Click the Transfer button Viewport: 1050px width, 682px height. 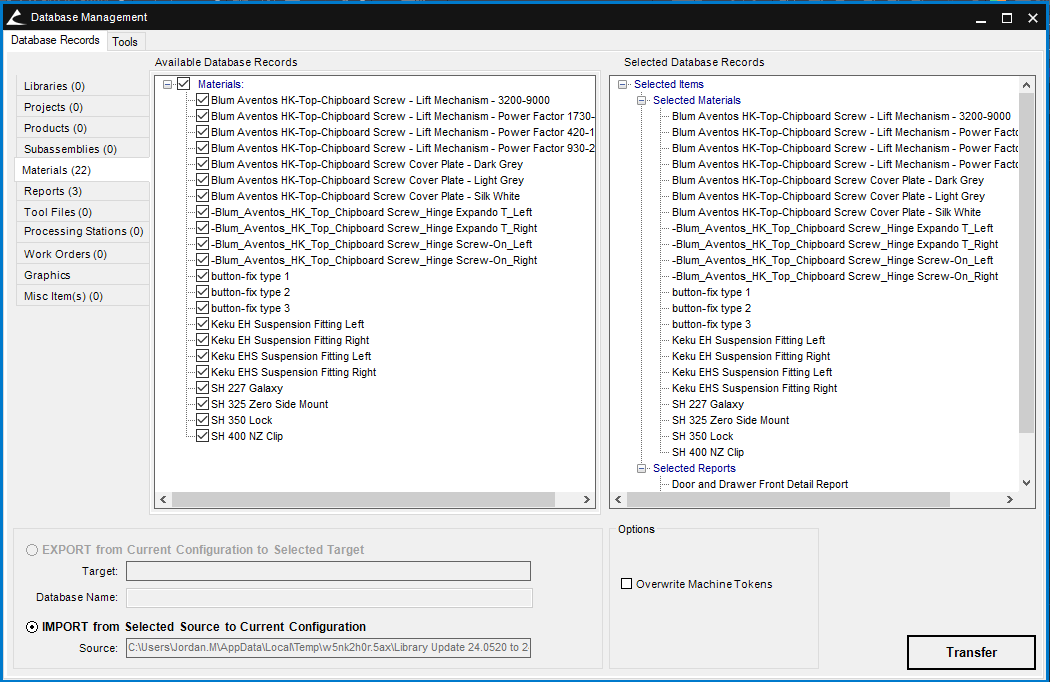[971, 652]
